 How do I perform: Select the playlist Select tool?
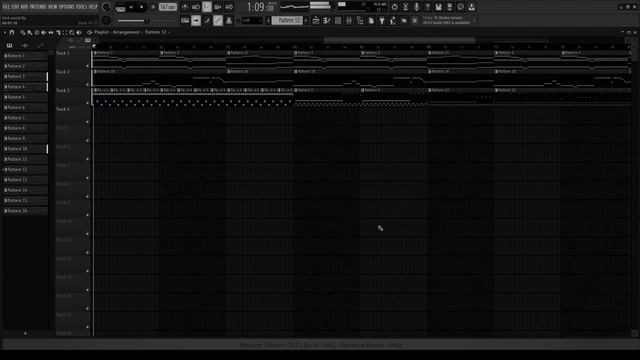pos(65,32)
